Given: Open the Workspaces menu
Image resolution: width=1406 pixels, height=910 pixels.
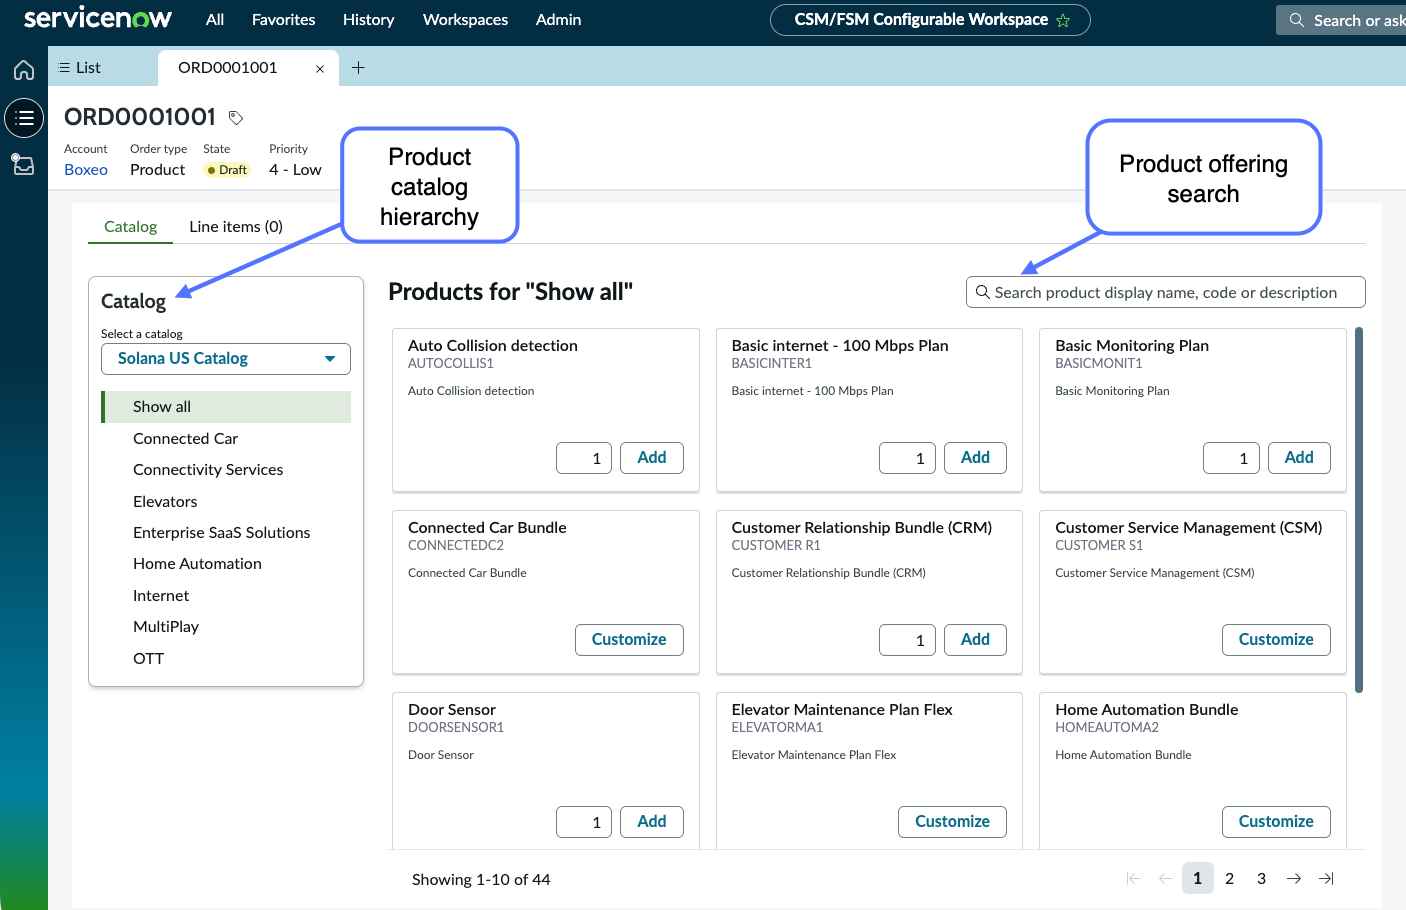Looking at the screenshot, I should point(465,20).
